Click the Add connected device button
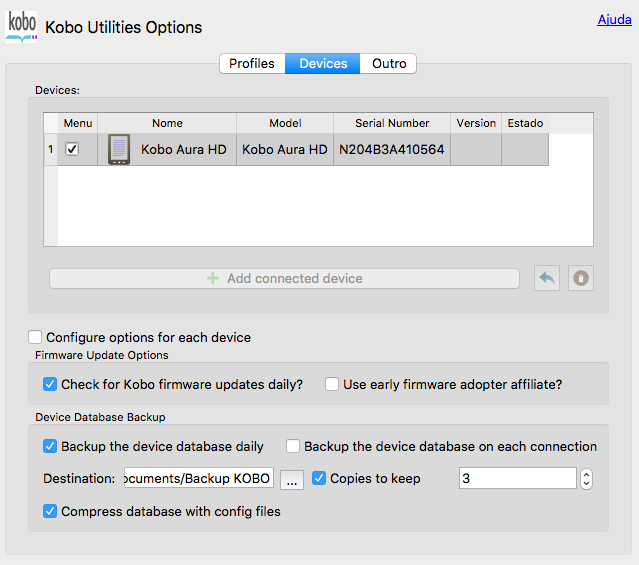 tap(284, 278)
